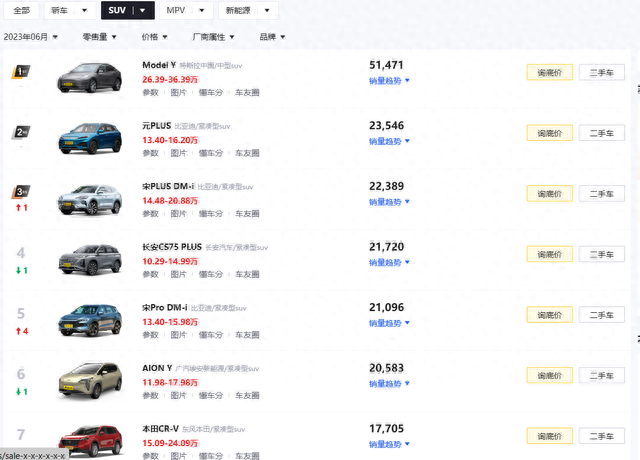Open 懂车分 link under 宋PLUS DM-i
This screenshot has width=640, height=460.
coord(211,213)
